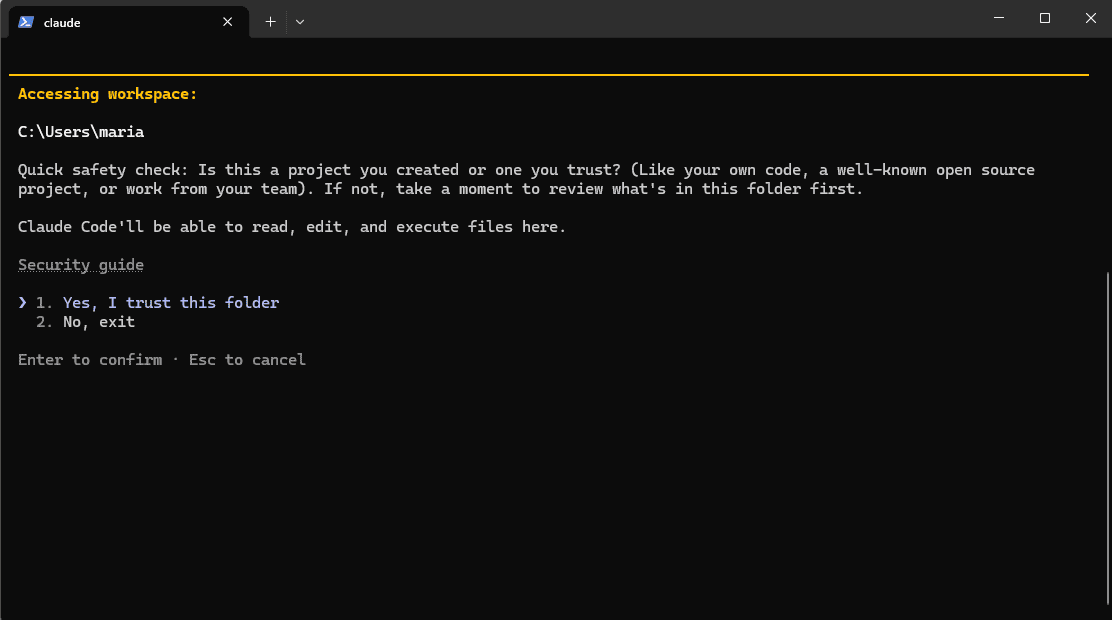Expand the new tab profile dropdown
The image size is (1112, 620).
pos(300,22)
